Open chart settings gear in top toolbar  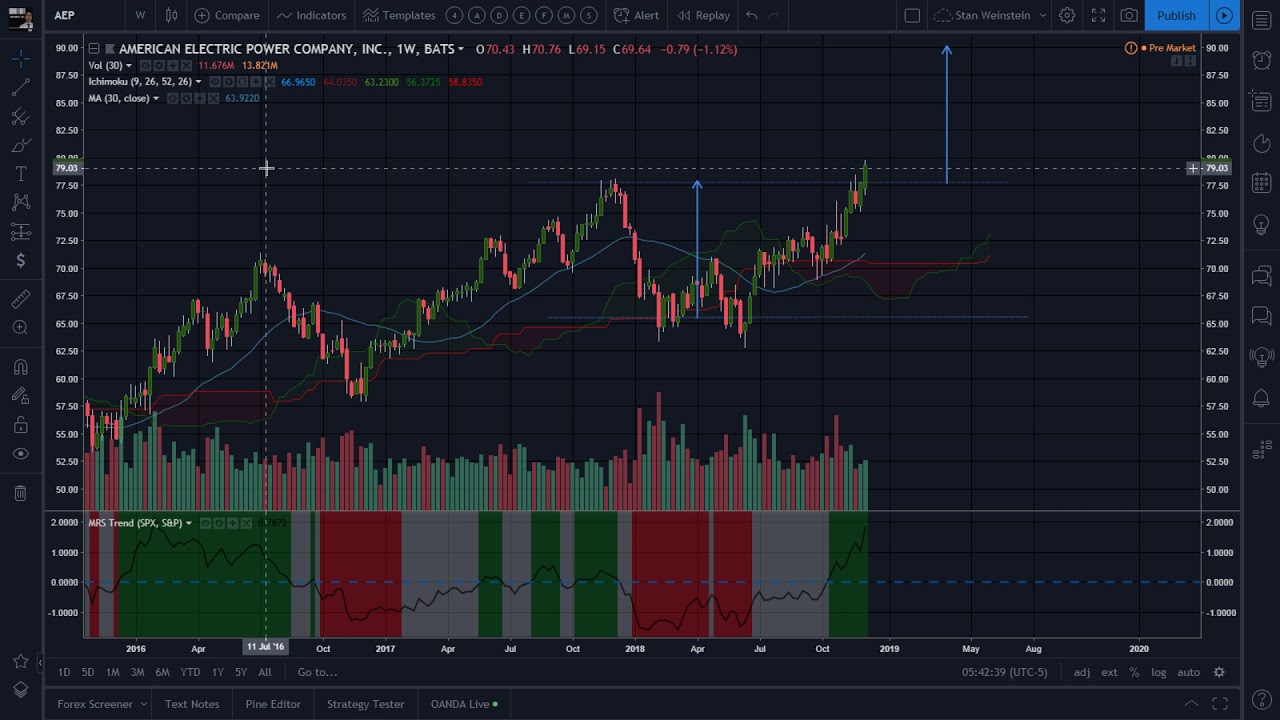tap(1067, 15)
